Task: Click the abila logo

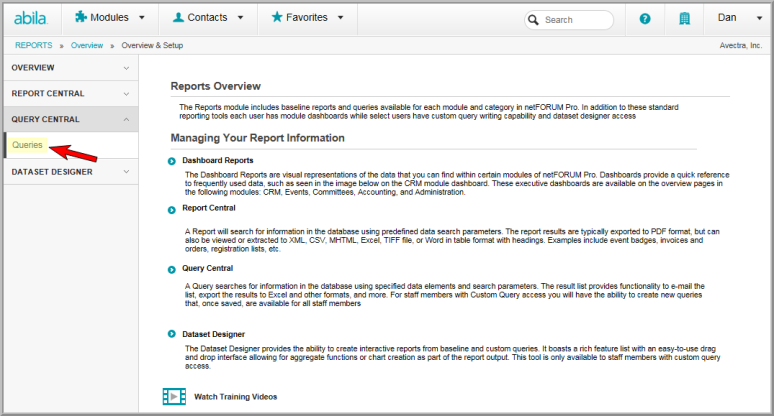Action: tap(31, 18)
